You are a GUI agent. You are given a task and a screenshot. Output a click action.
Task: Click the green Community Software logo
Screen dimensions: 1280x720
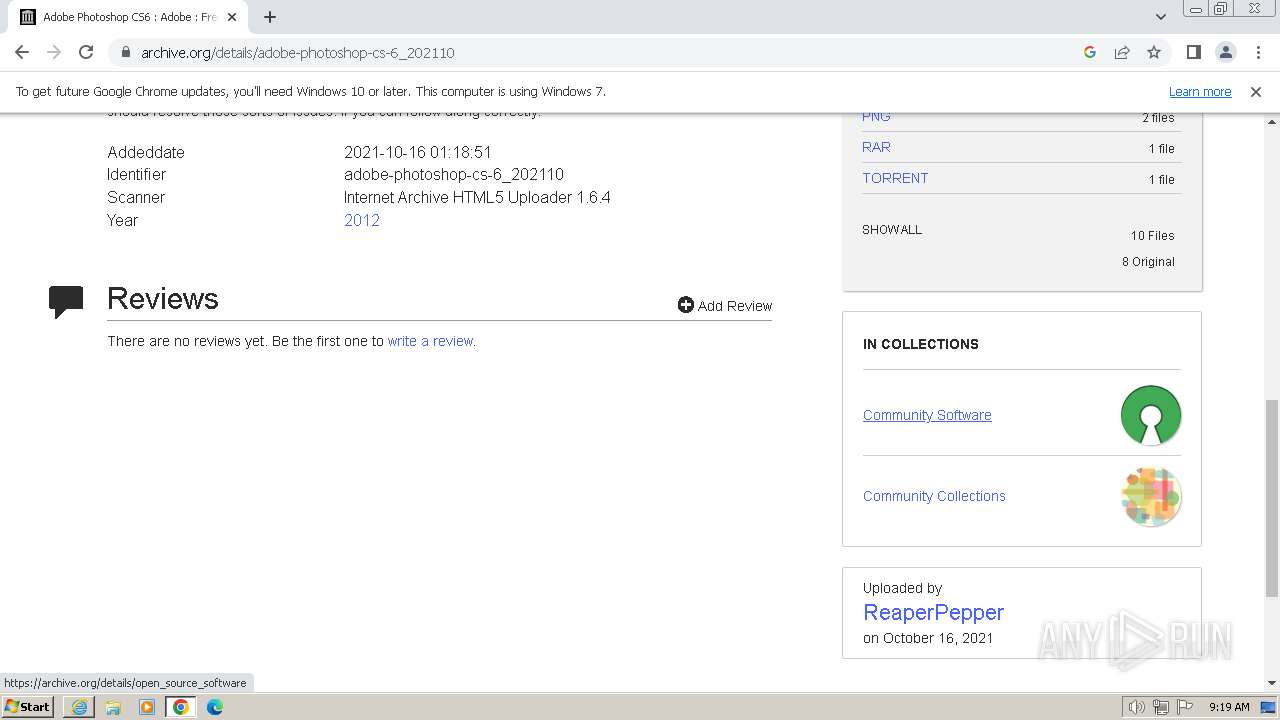point(1151,415)
